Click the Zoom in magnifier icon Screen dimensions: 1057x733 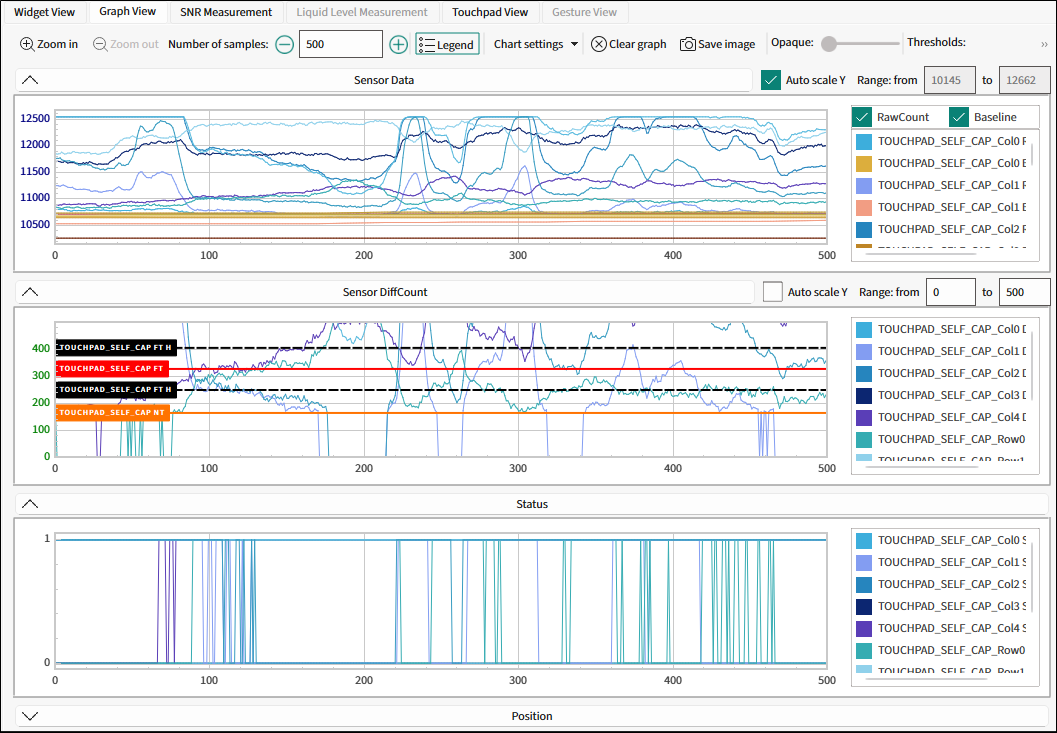(x=27, y=45)
